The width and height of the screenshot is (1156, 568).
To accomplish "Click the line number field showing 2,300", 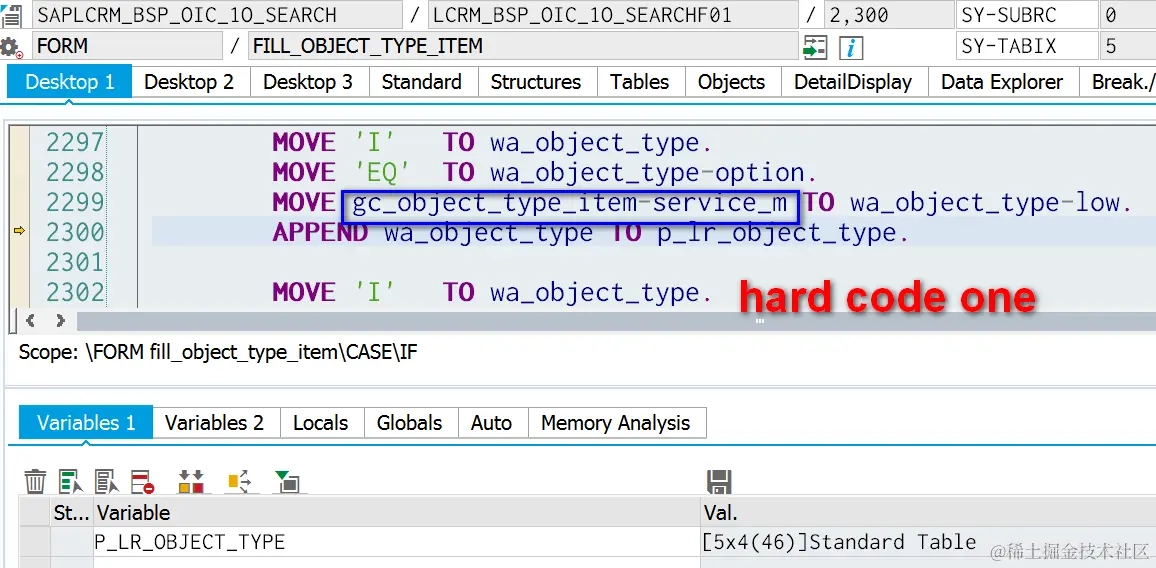I will point(888,15).
